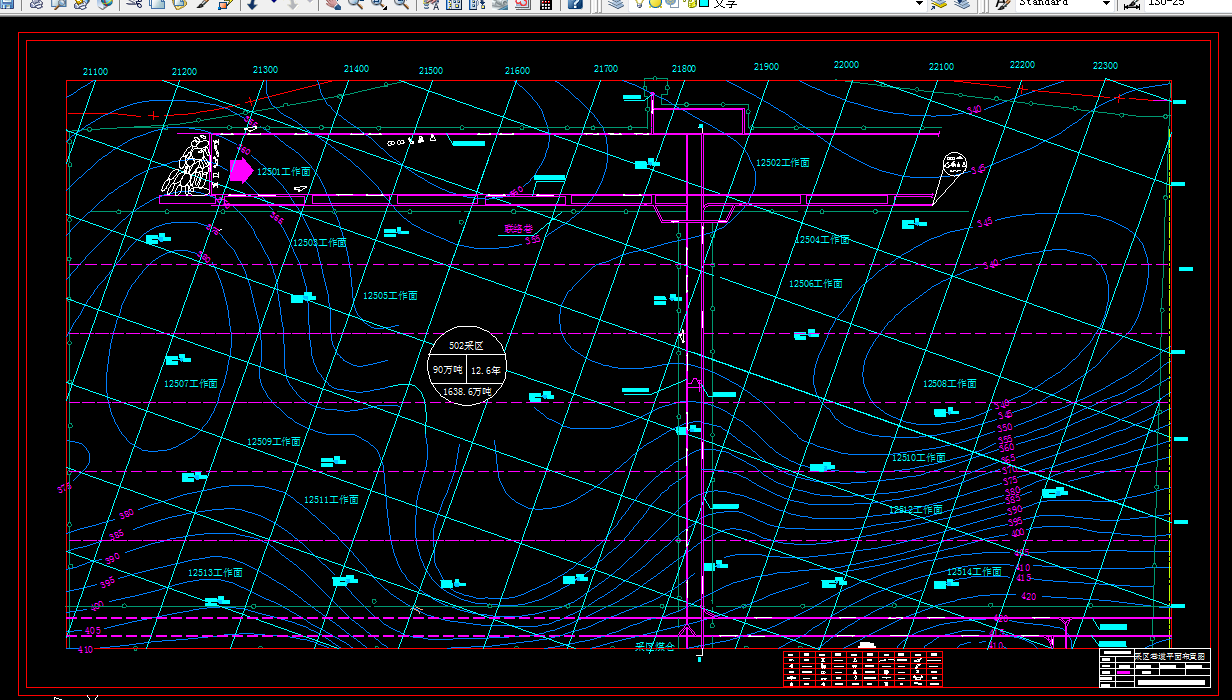Screen dimensions: 1232x700
Task: Open the Tool Palettes window icon
Action: click(476, 3)
